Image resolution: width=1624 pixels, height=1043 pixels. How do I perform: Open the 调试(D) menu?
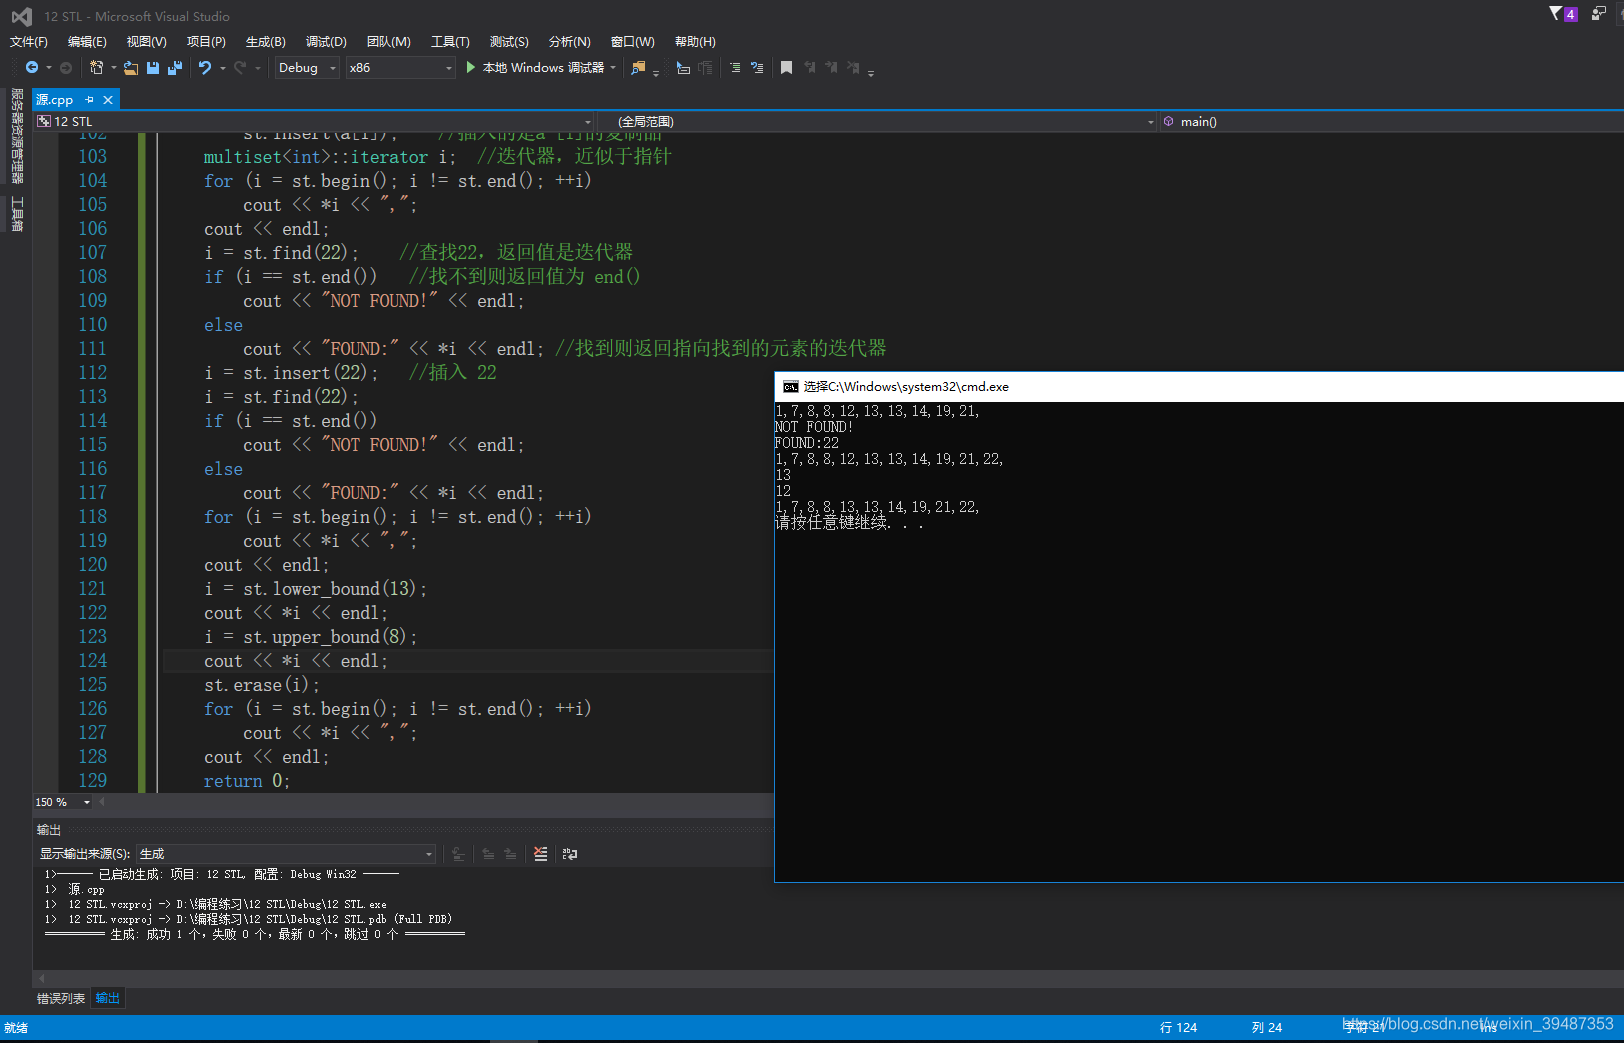(326, 41)
